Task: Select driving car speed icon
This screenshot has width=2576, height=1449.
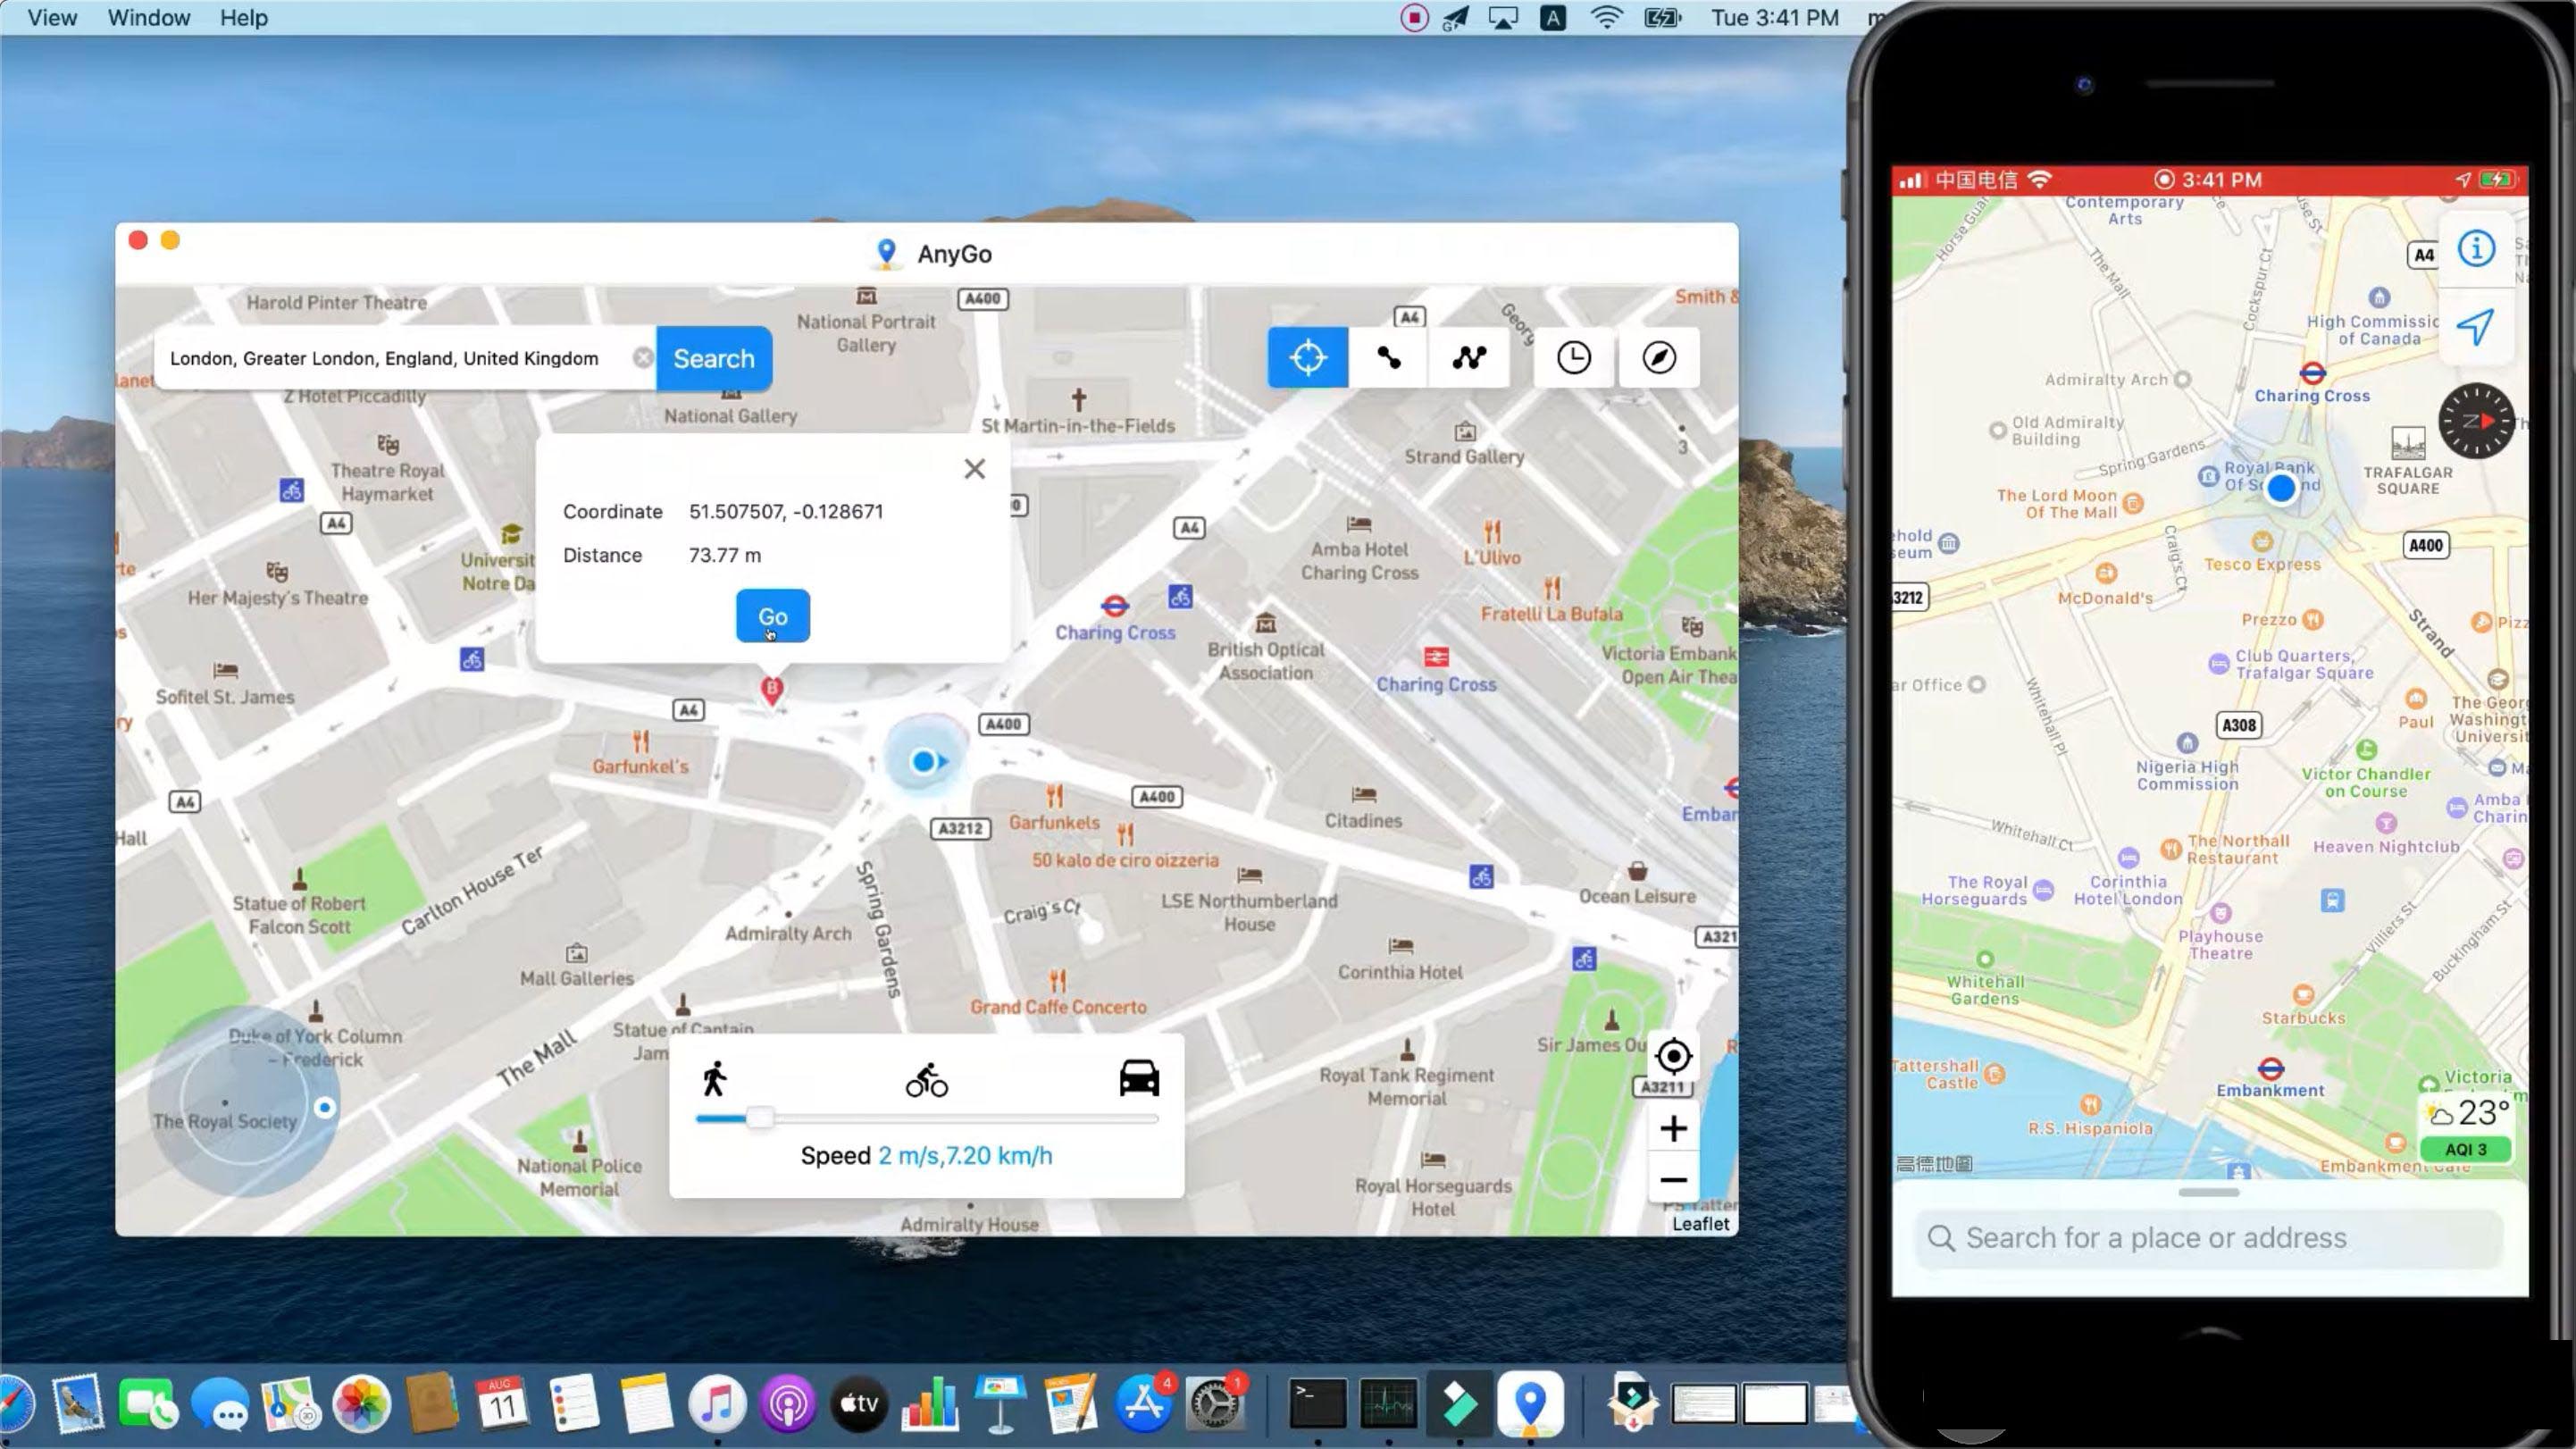Action: pyautogui.click(x=1139, y=1078)
